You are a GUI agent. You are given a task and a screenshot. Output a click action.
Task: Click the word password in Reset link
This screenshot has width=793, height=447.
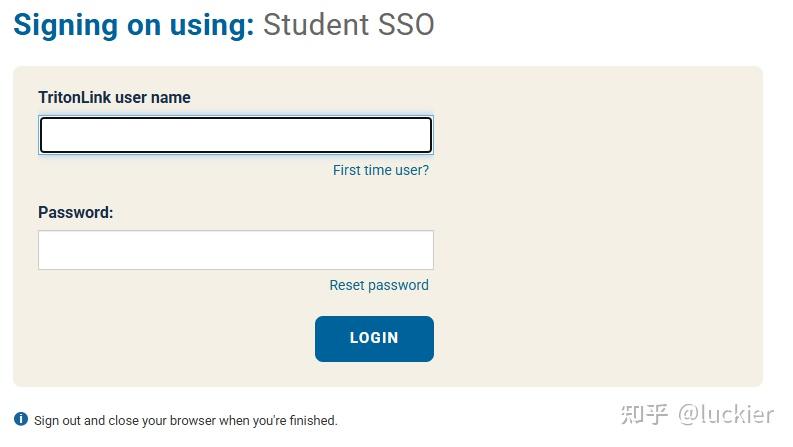pos(399,285)
